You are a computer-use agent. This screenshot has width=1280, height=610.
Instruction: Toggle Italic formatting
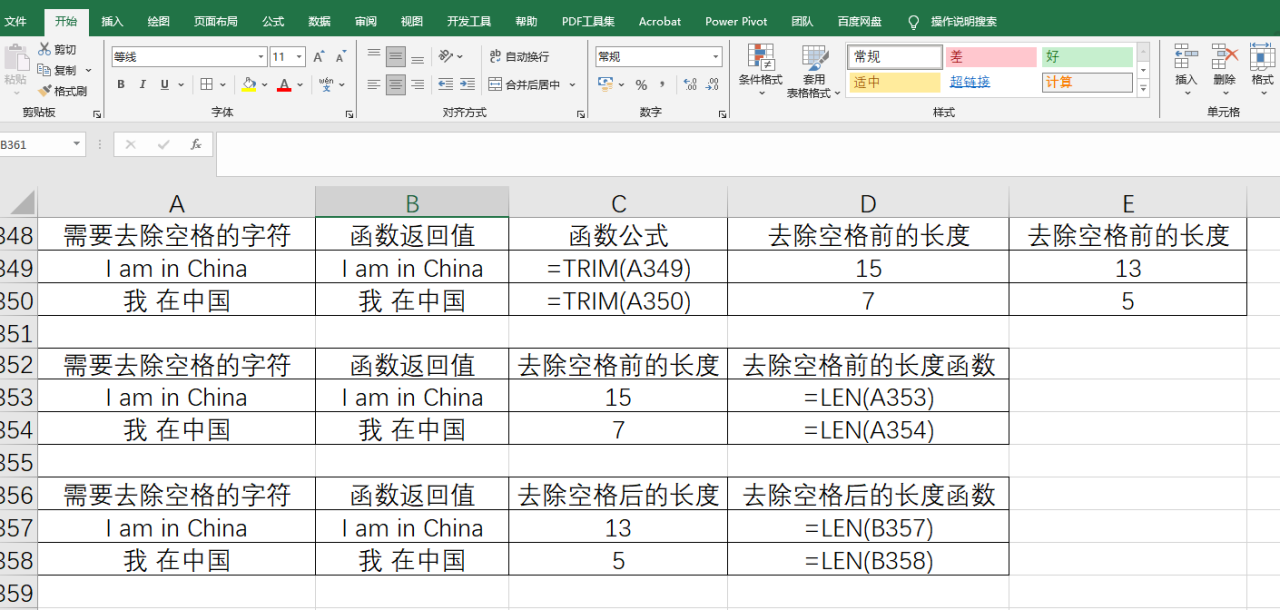click(x=143, y=85)
